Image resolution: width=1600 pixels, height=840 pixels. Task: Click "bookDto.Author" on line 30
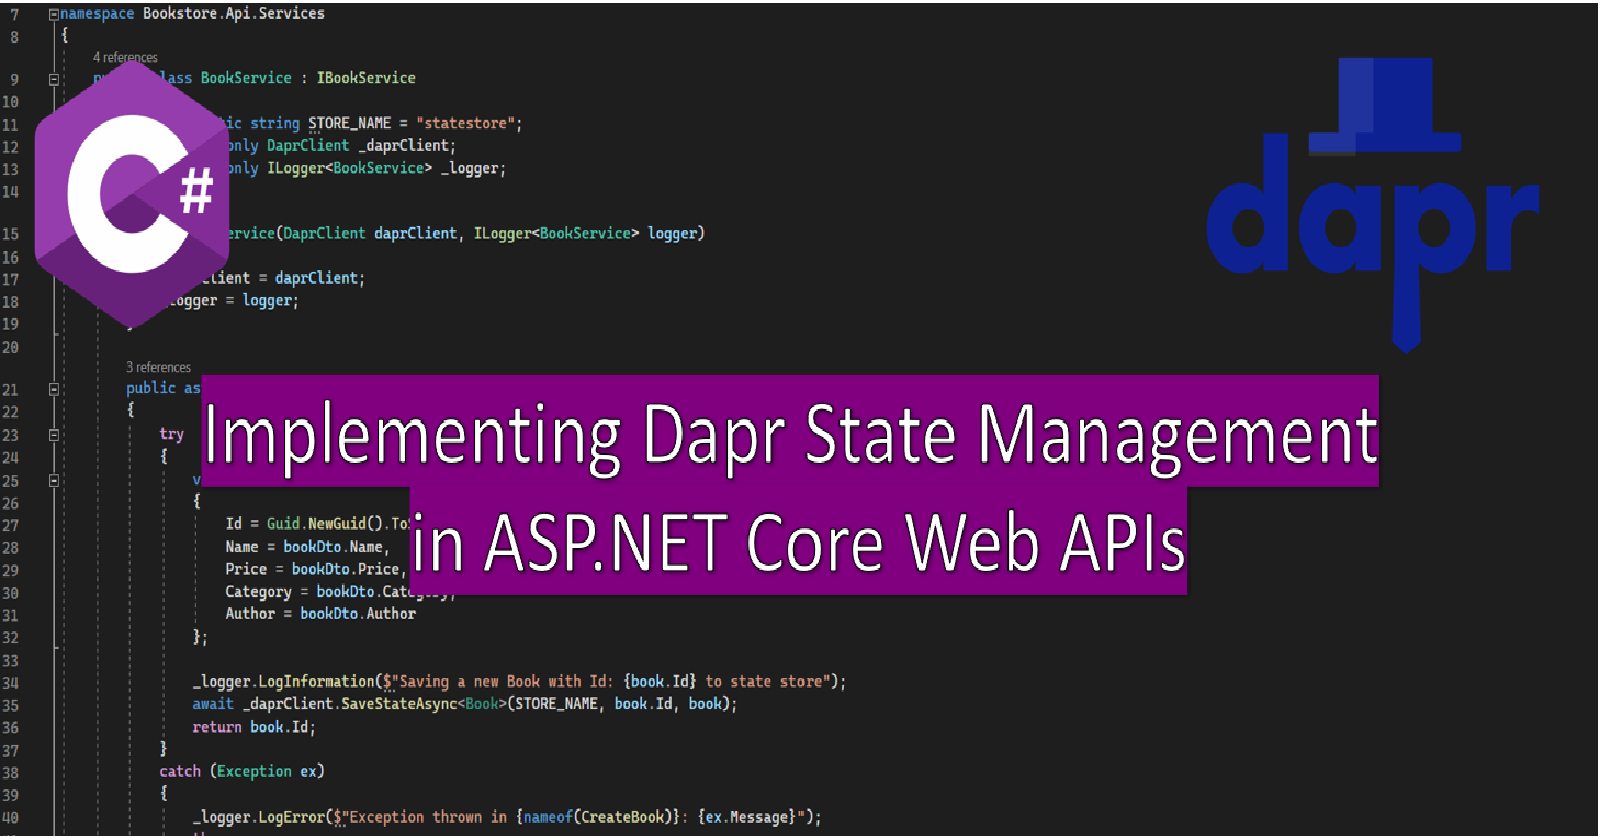pyautogui.click(x=358, y=614)
